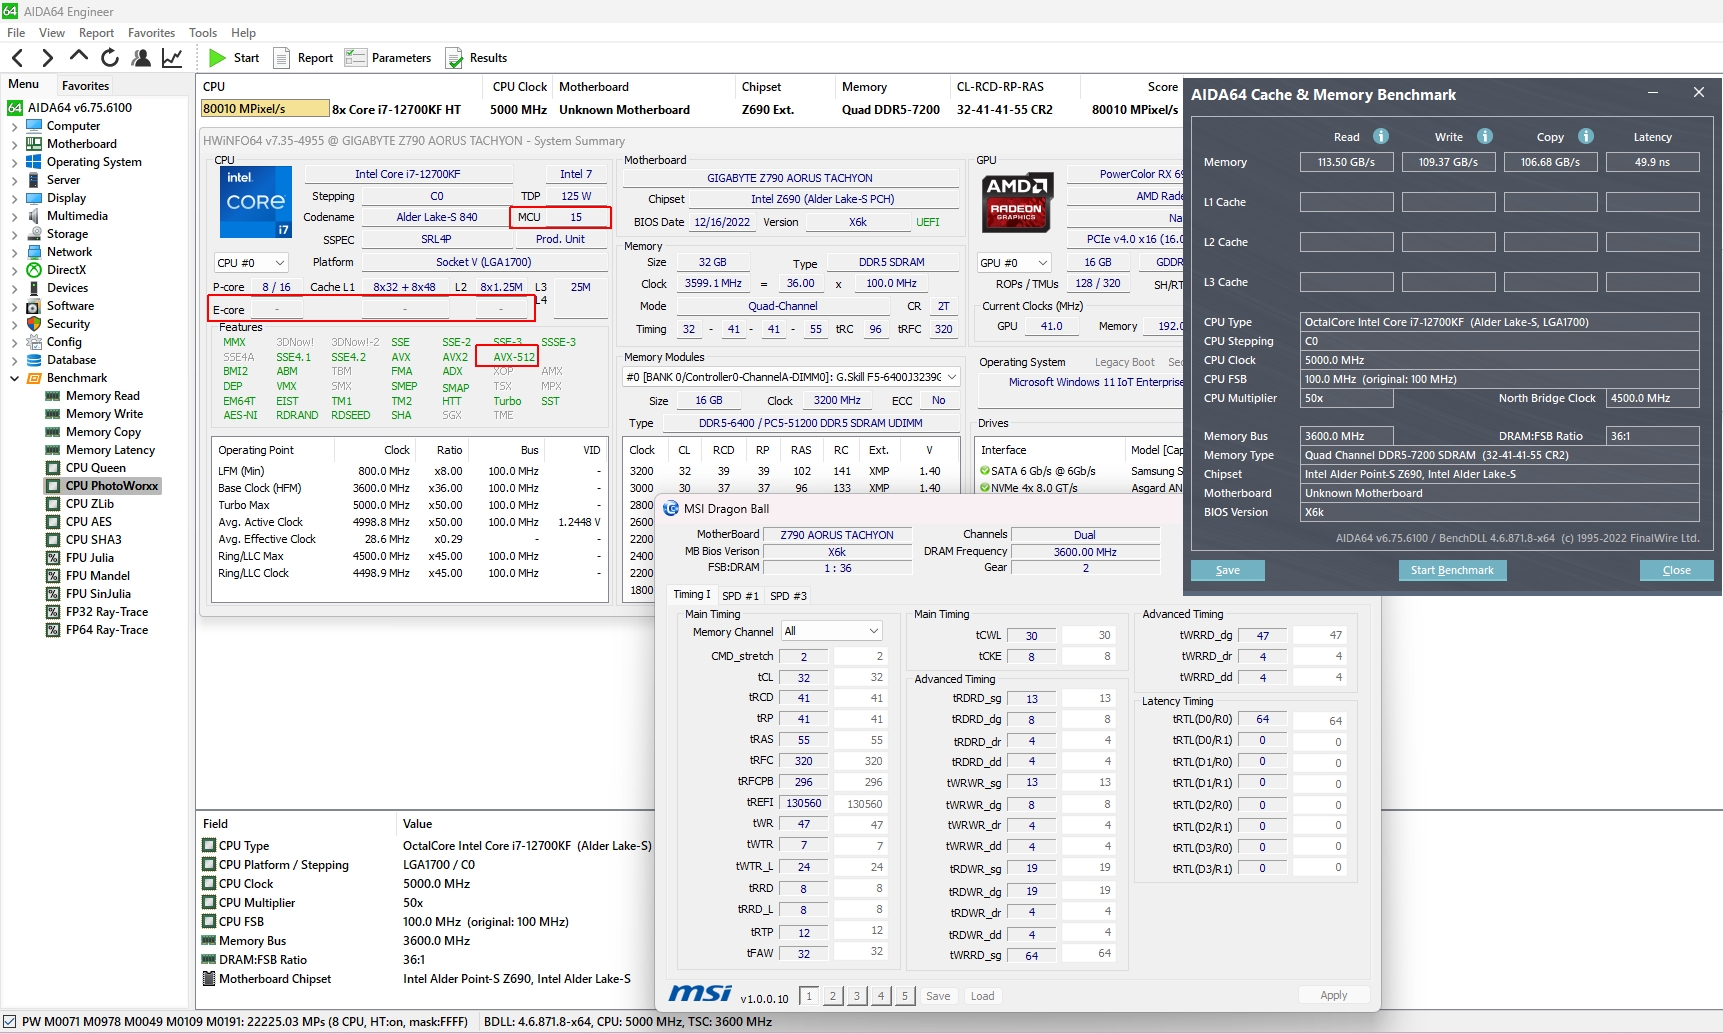
Task: Click the user silhouette toolbar icon
Action: pos(141,58)
